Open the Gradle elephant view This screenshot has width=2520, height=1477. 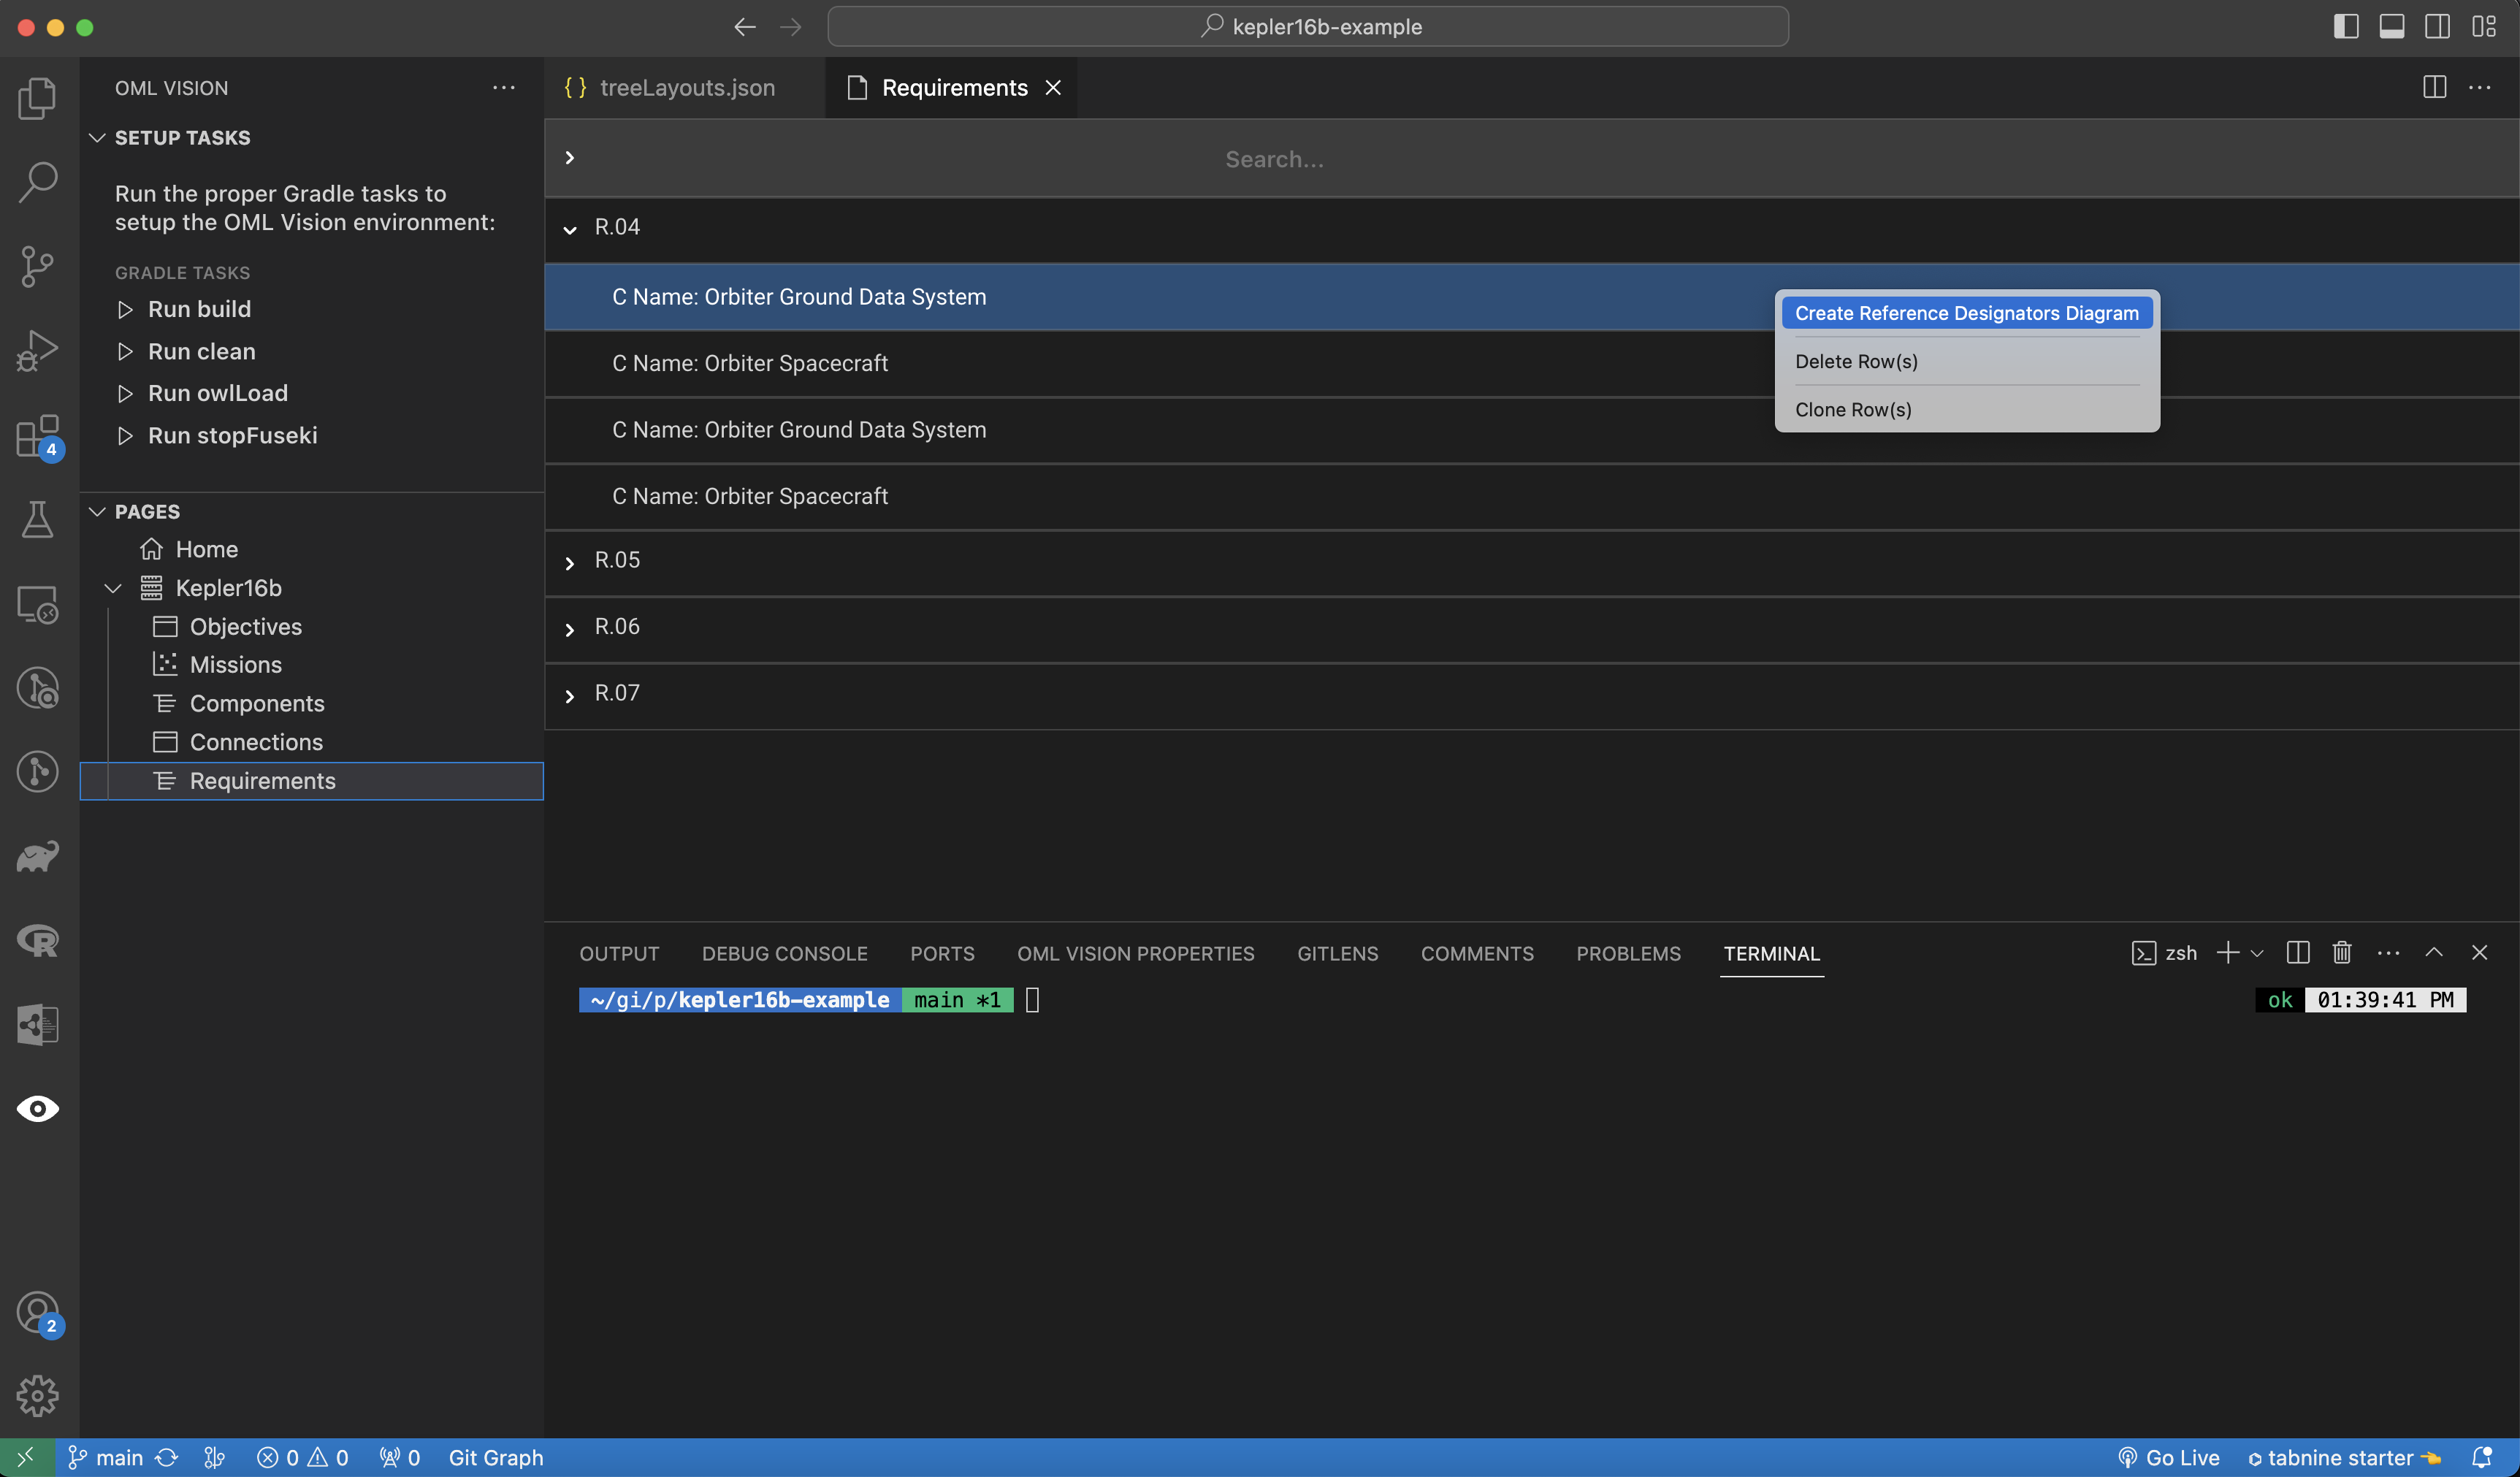[x=38, y=856]
